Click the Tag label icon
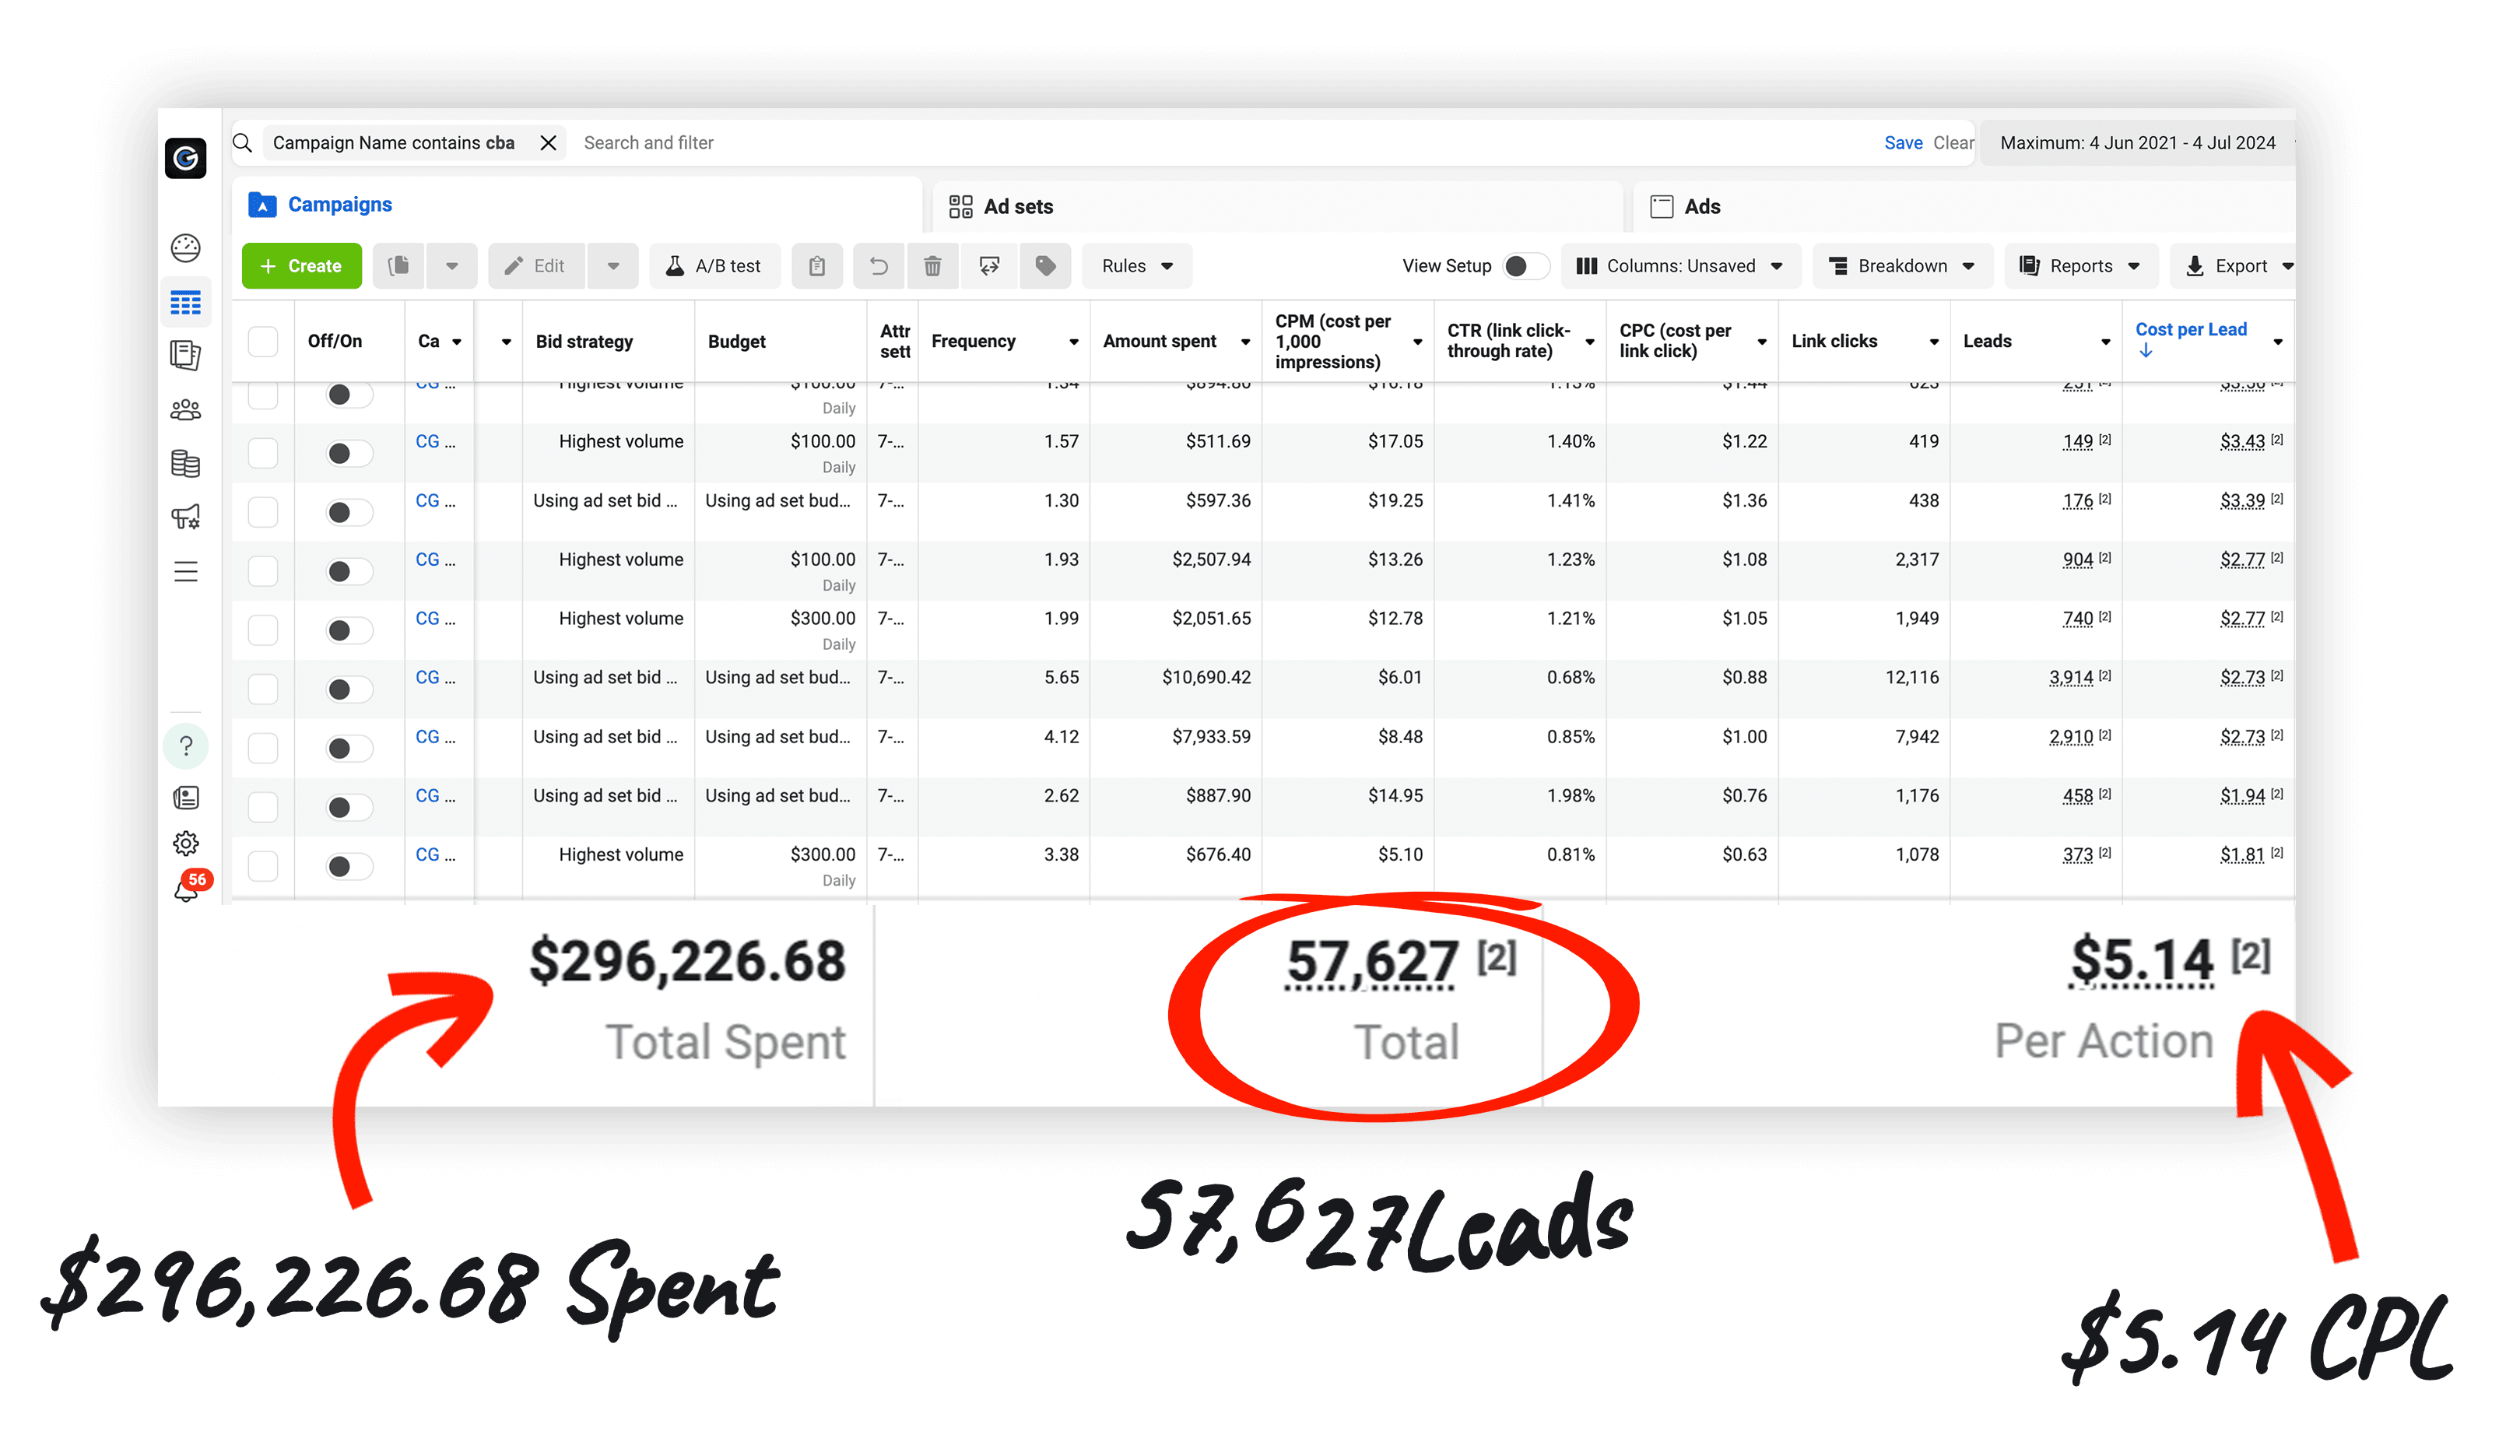The width and height of the screenshot is (2520, 1456). pyautogui.click(x=1046, y=266)
